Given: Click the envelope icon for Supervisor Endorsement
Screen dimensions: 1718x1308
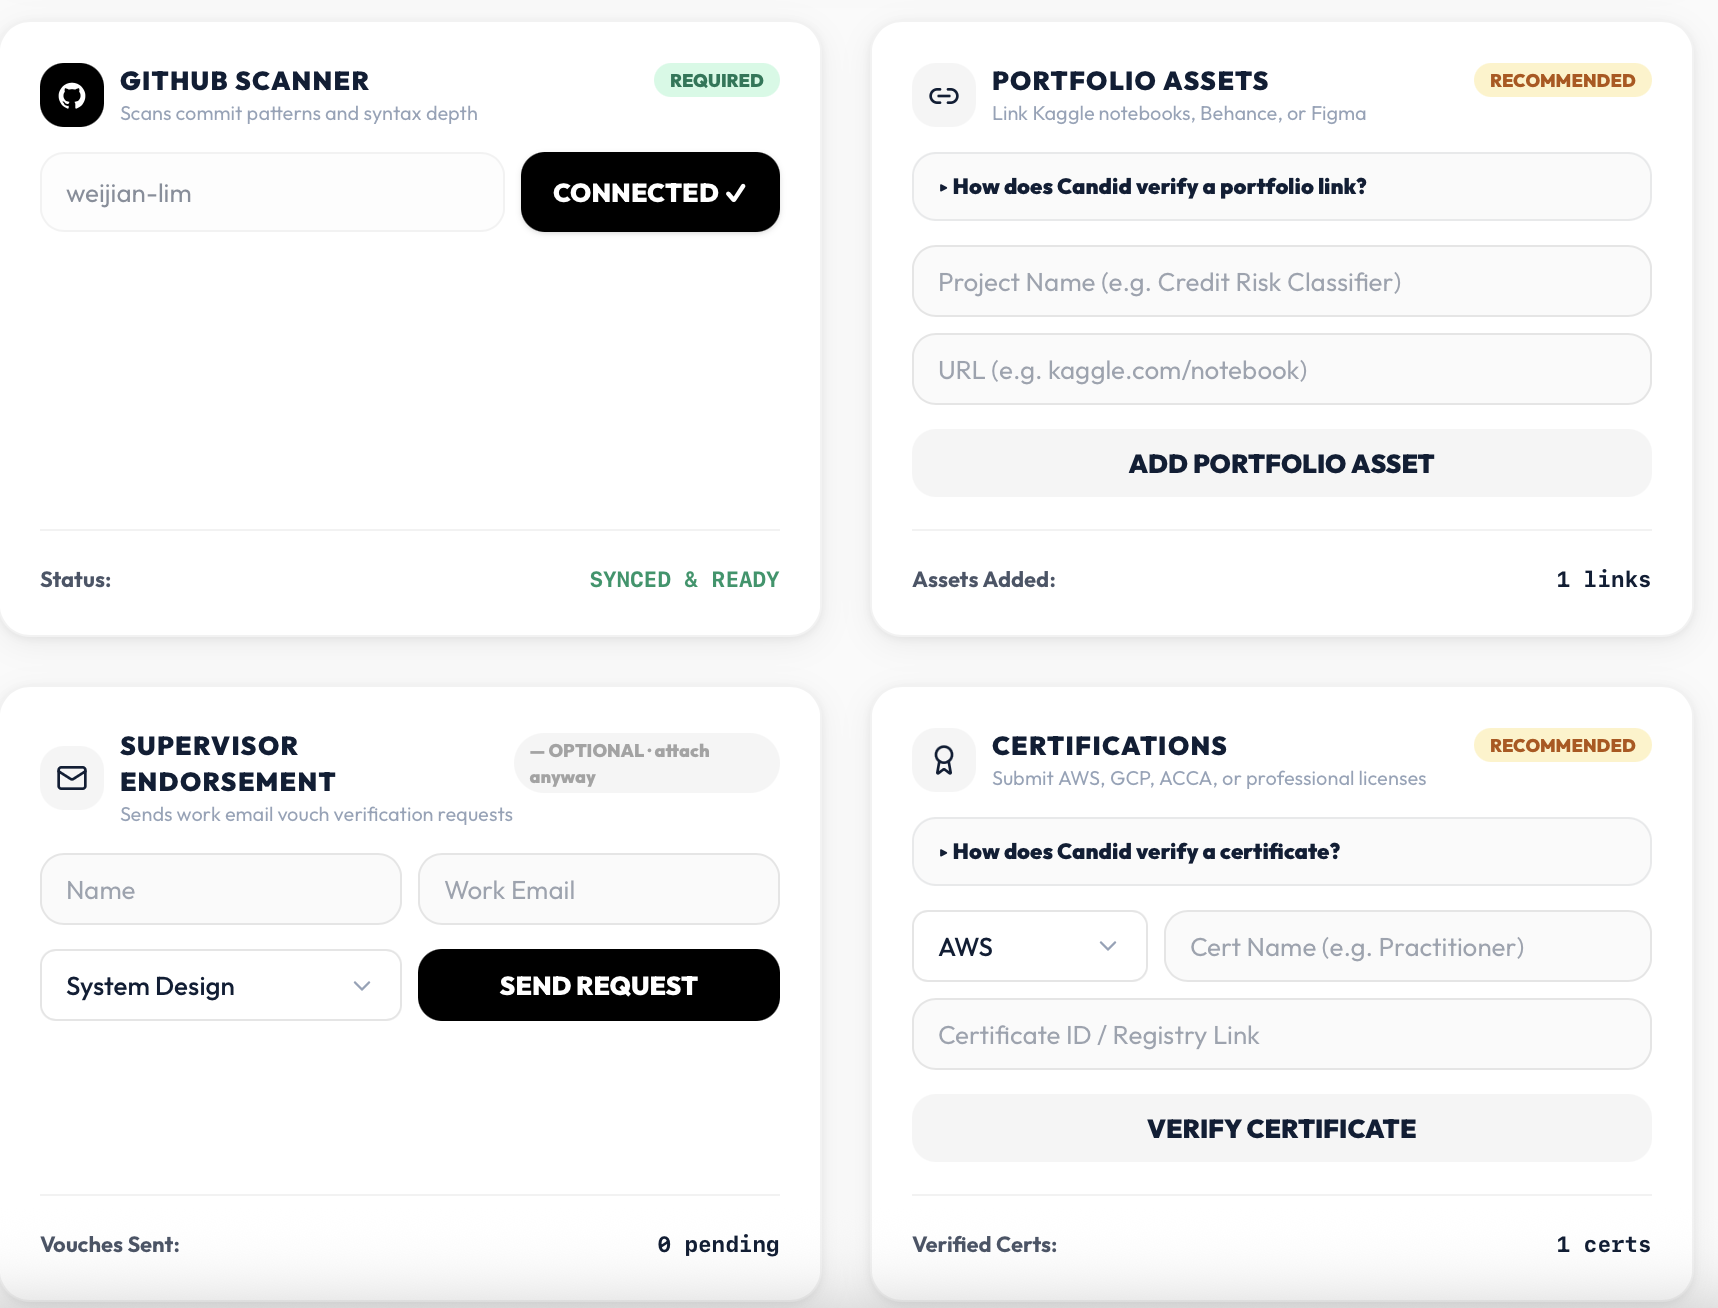Looking at the screenshot, I should click(72, 778).
